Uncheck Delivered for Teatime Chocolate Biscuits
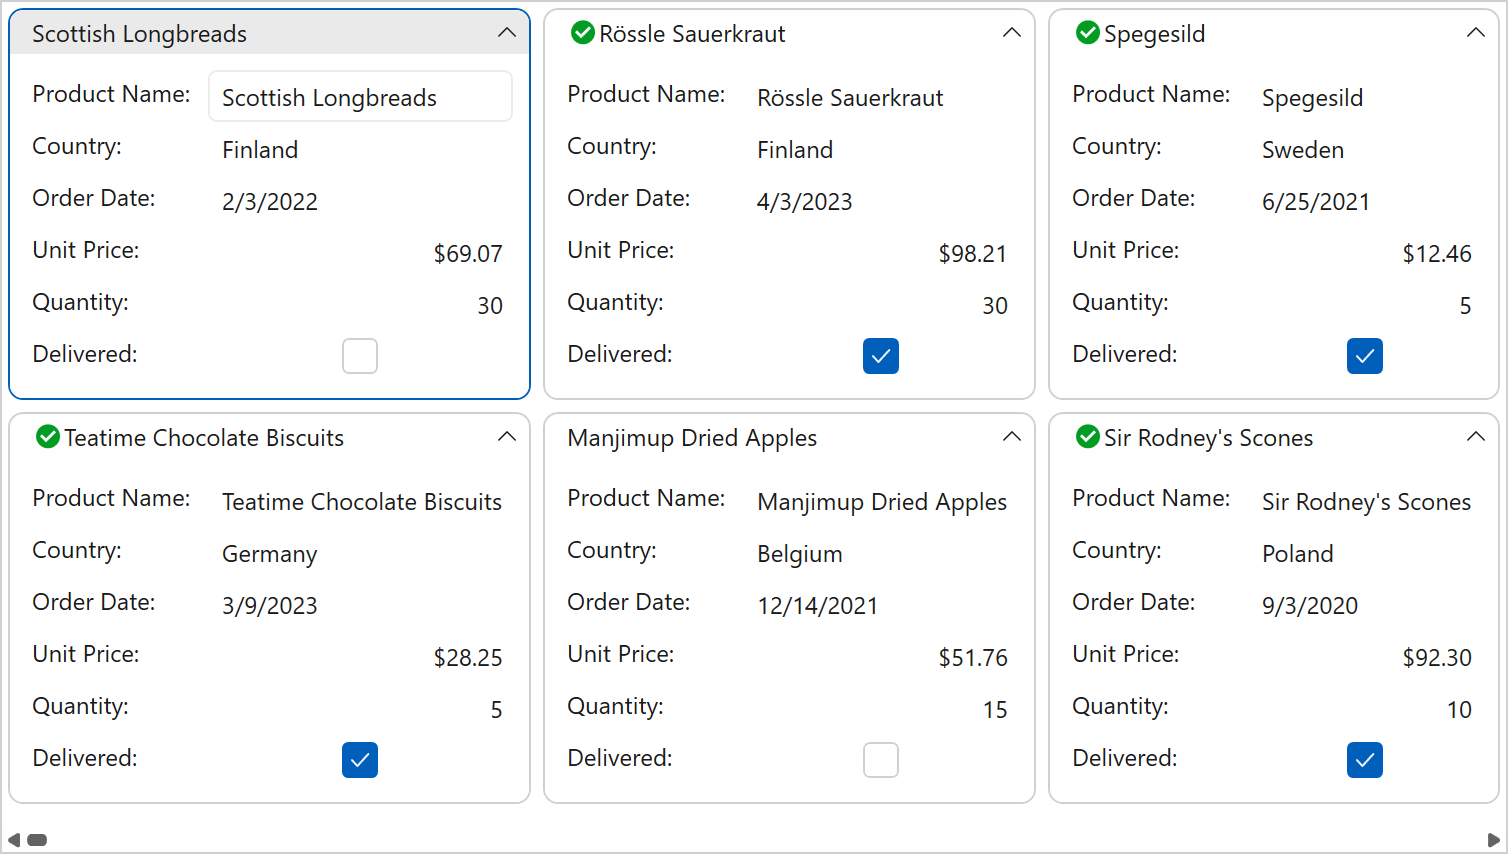 pos(360,760)
